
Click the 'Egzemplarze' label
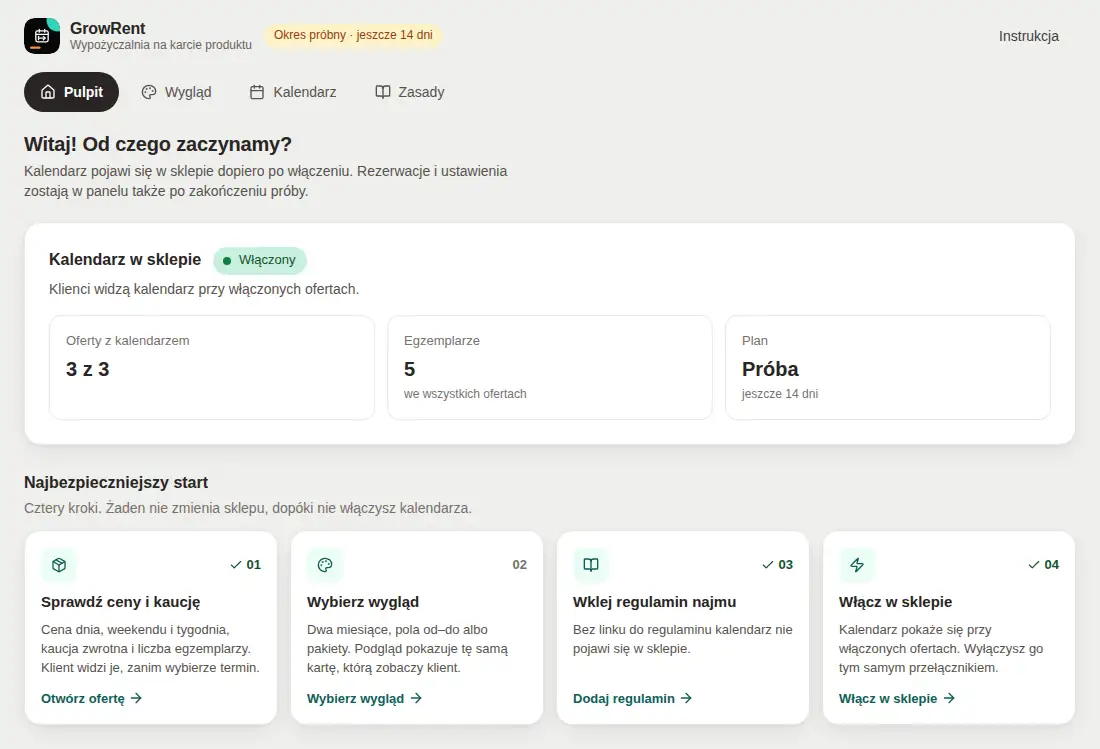point(442,341)
